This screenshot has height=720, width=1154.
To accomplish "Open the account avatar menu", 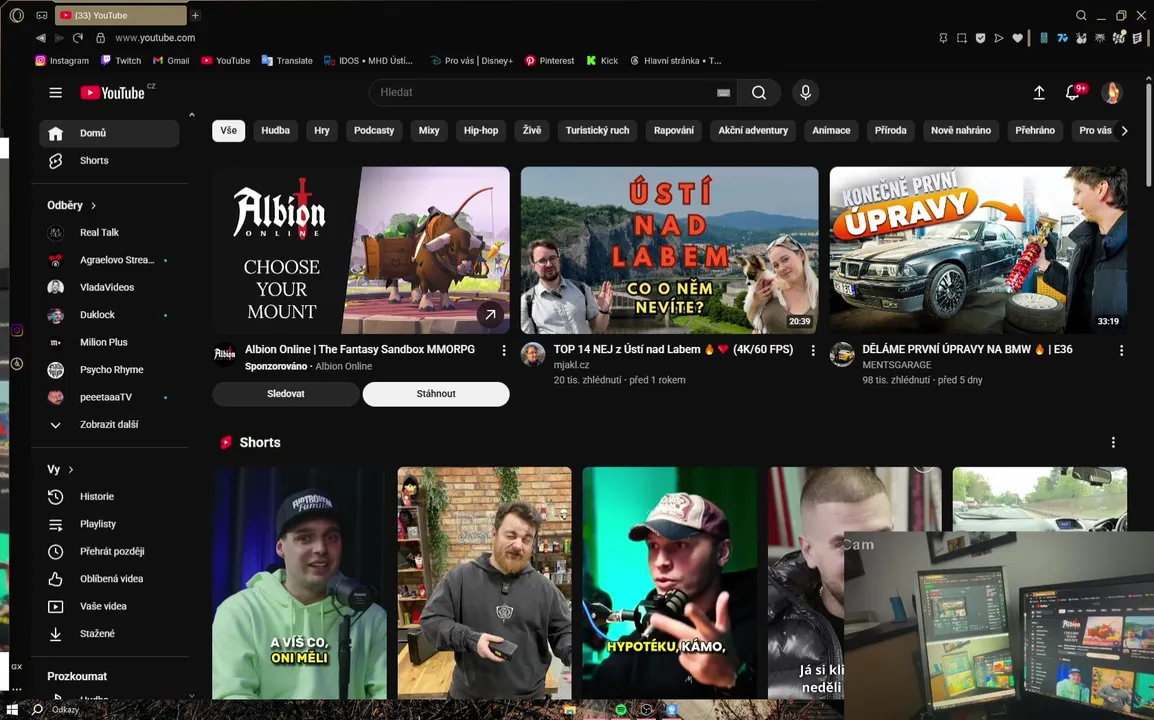I will (1111, 93).
